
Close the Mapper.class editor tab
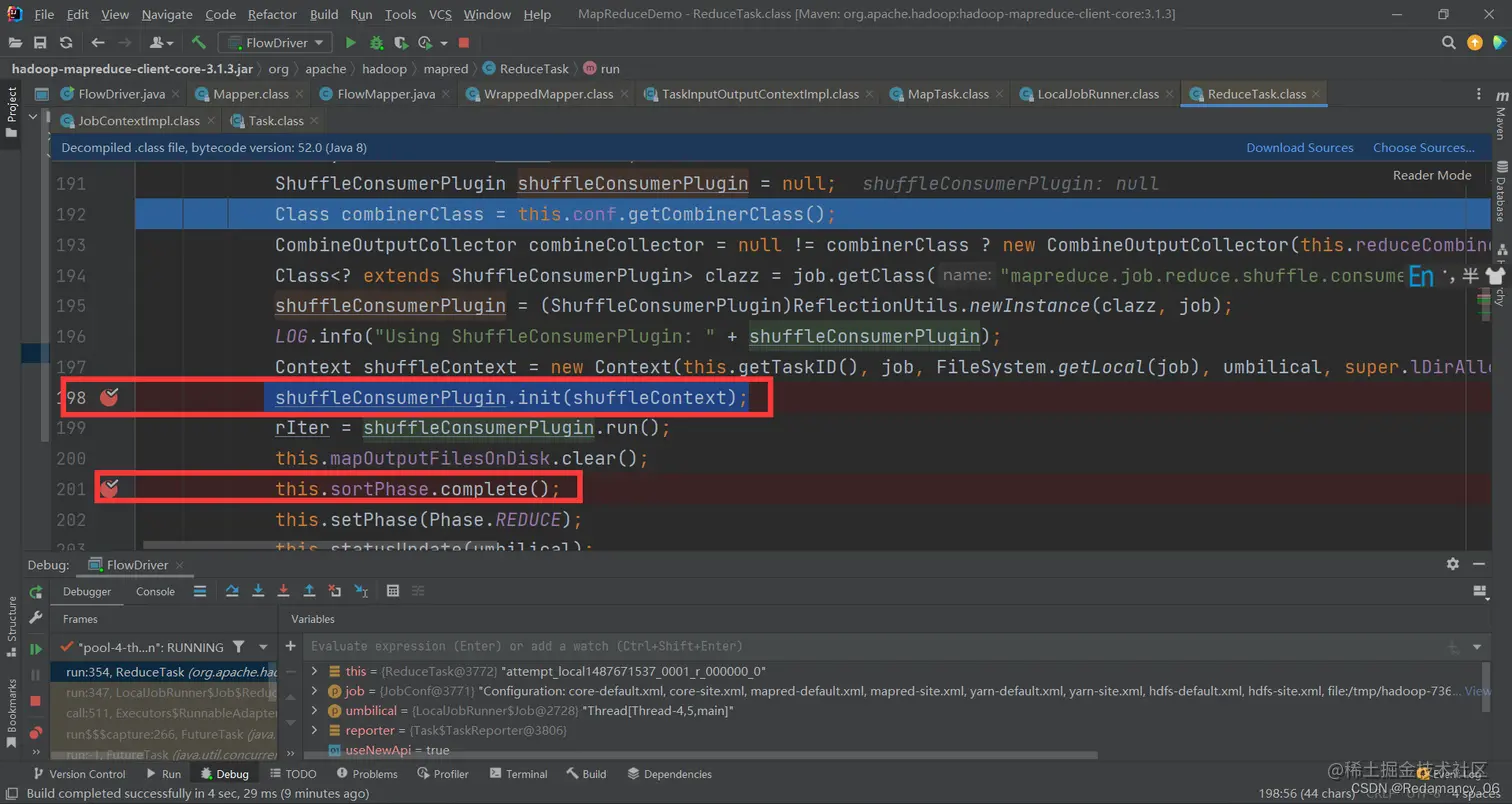pyautogui.click(x=299, y=94)
